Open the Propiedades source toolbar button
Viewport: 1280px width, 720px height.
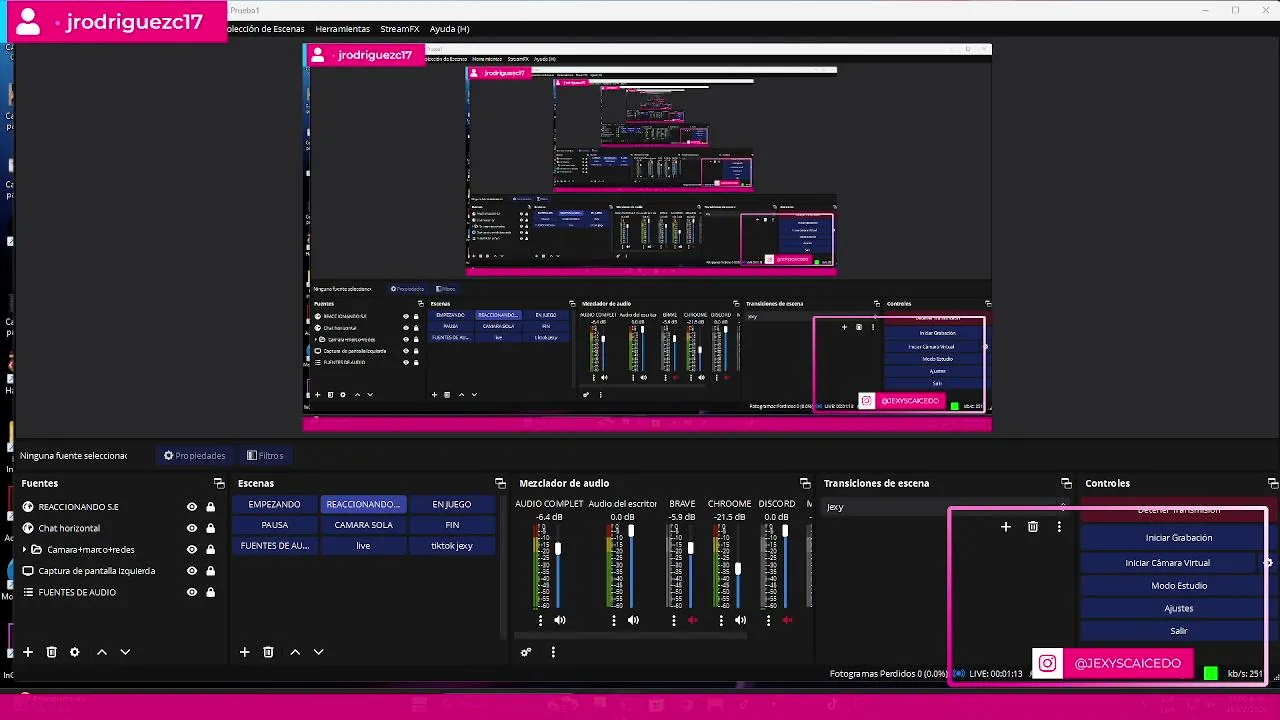coord(195,456)
